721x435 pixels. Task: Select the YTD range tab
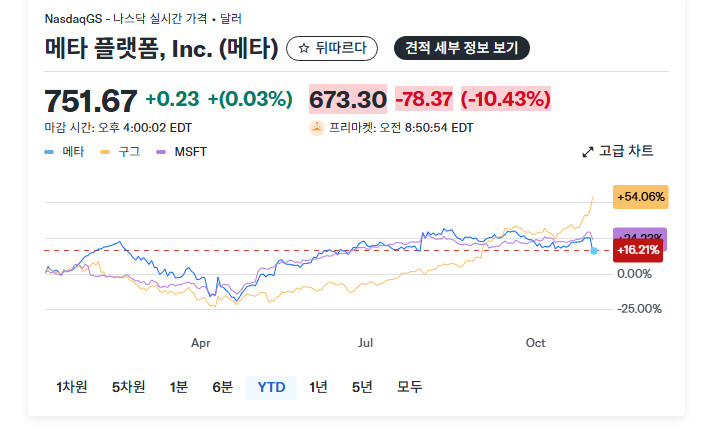pyautogui.click(x=271, y=387)
